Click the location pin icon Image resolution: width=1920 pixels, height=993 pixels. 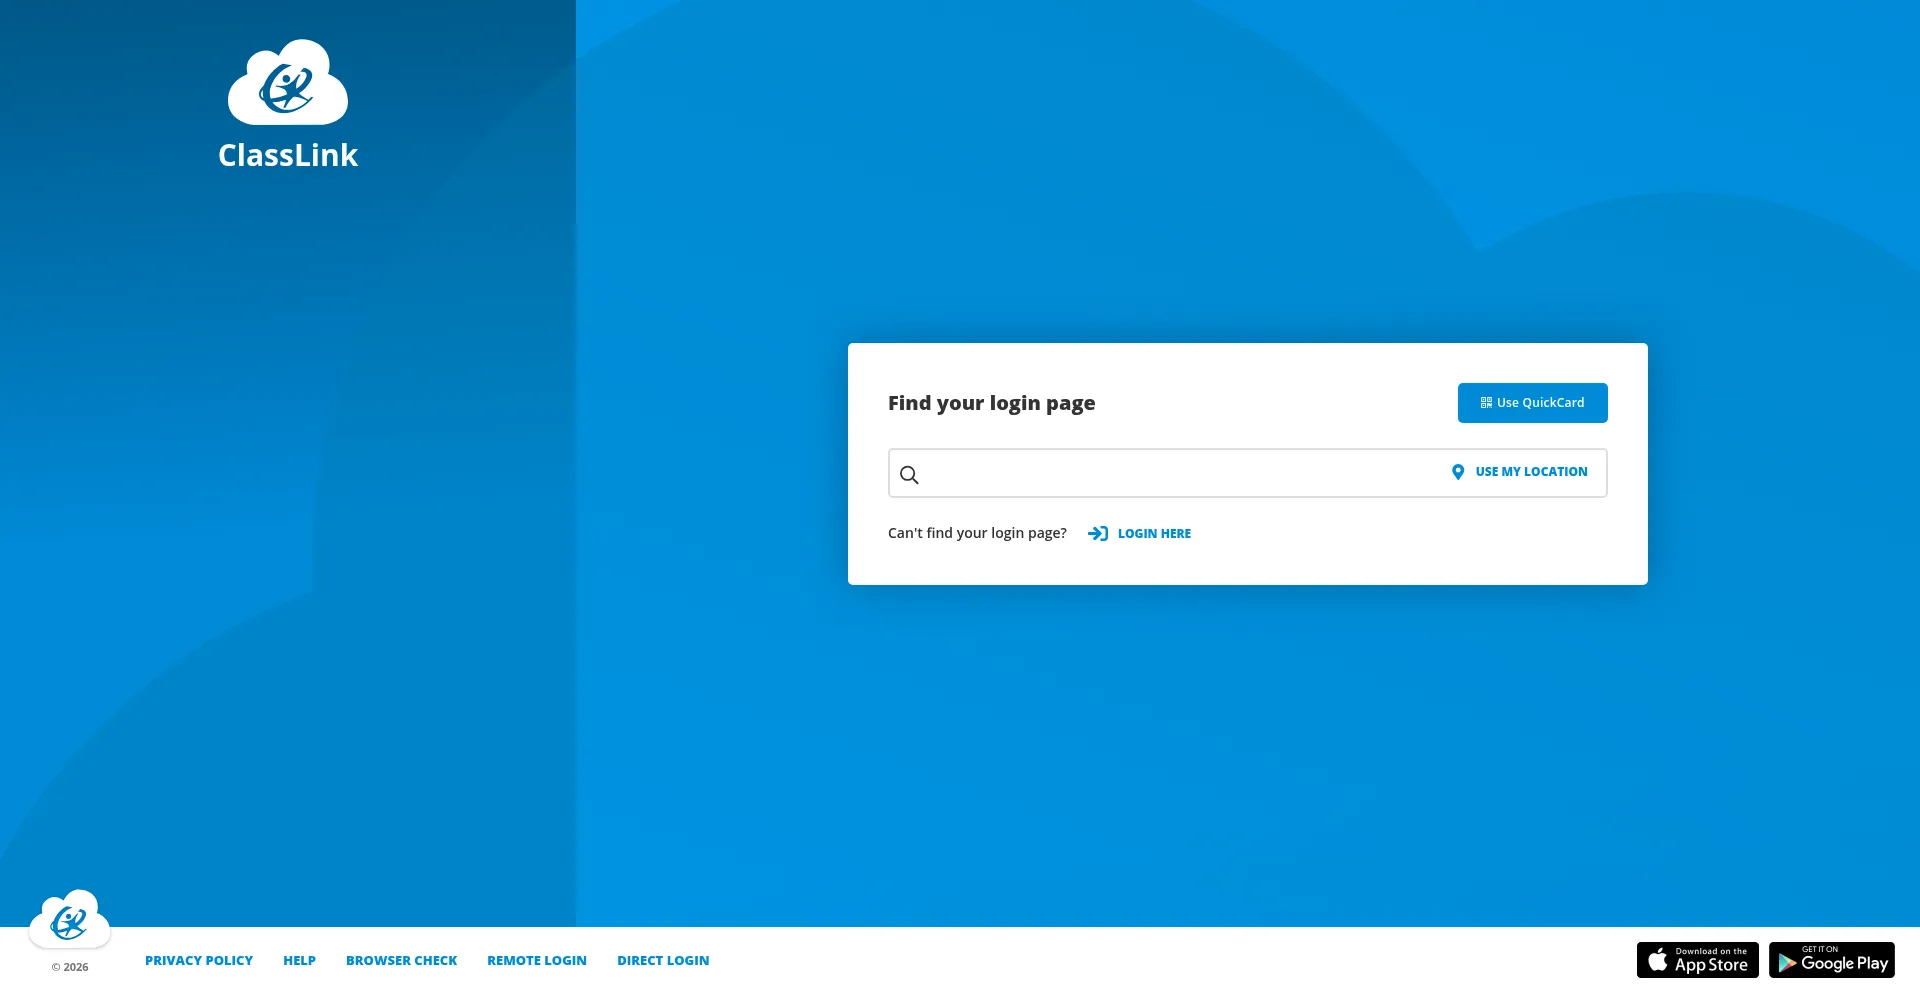pos(1458,471)
